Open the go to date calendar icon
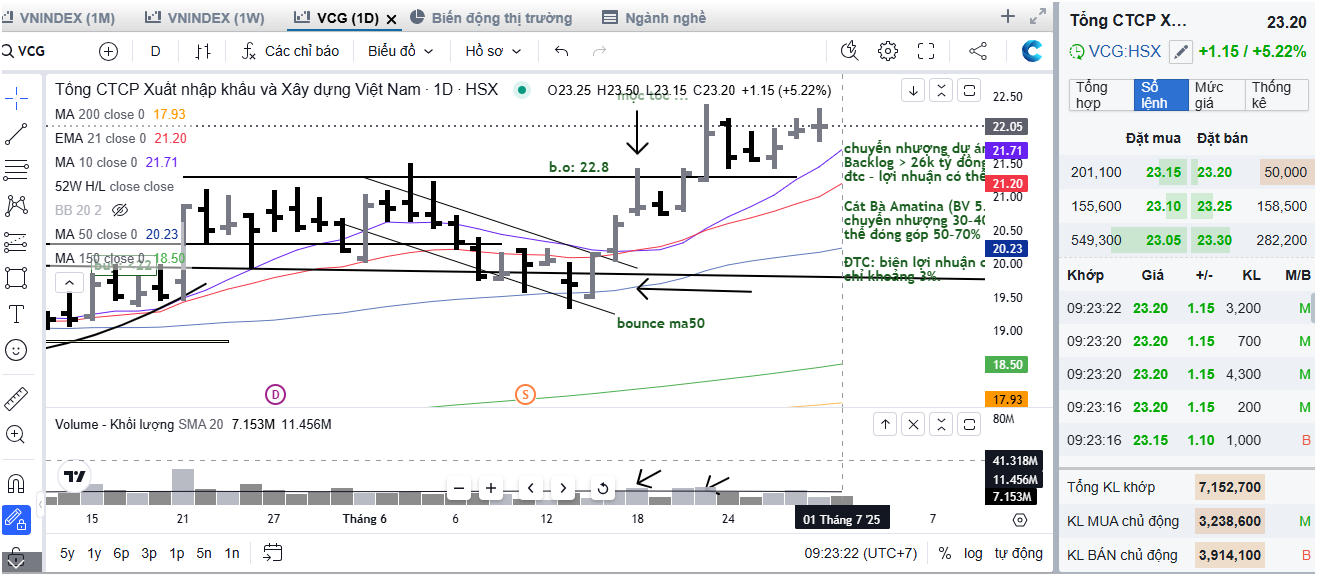 click(273, 552)
